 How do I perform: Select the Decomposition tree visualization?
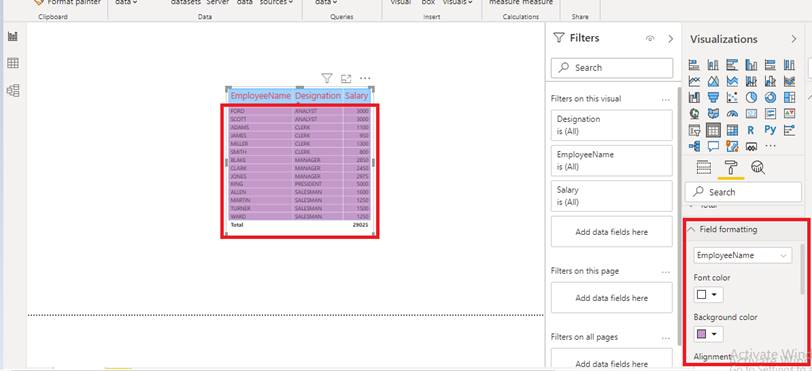click(x=694, y=146)
